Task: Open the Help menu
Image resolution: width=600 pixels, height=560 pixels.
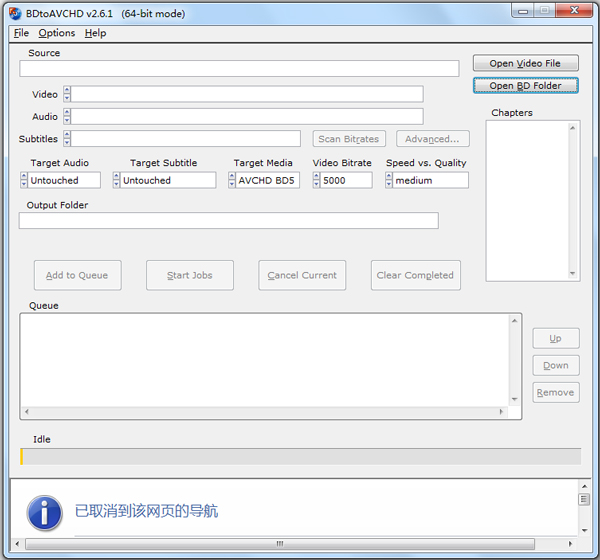Action: [95, 33]
